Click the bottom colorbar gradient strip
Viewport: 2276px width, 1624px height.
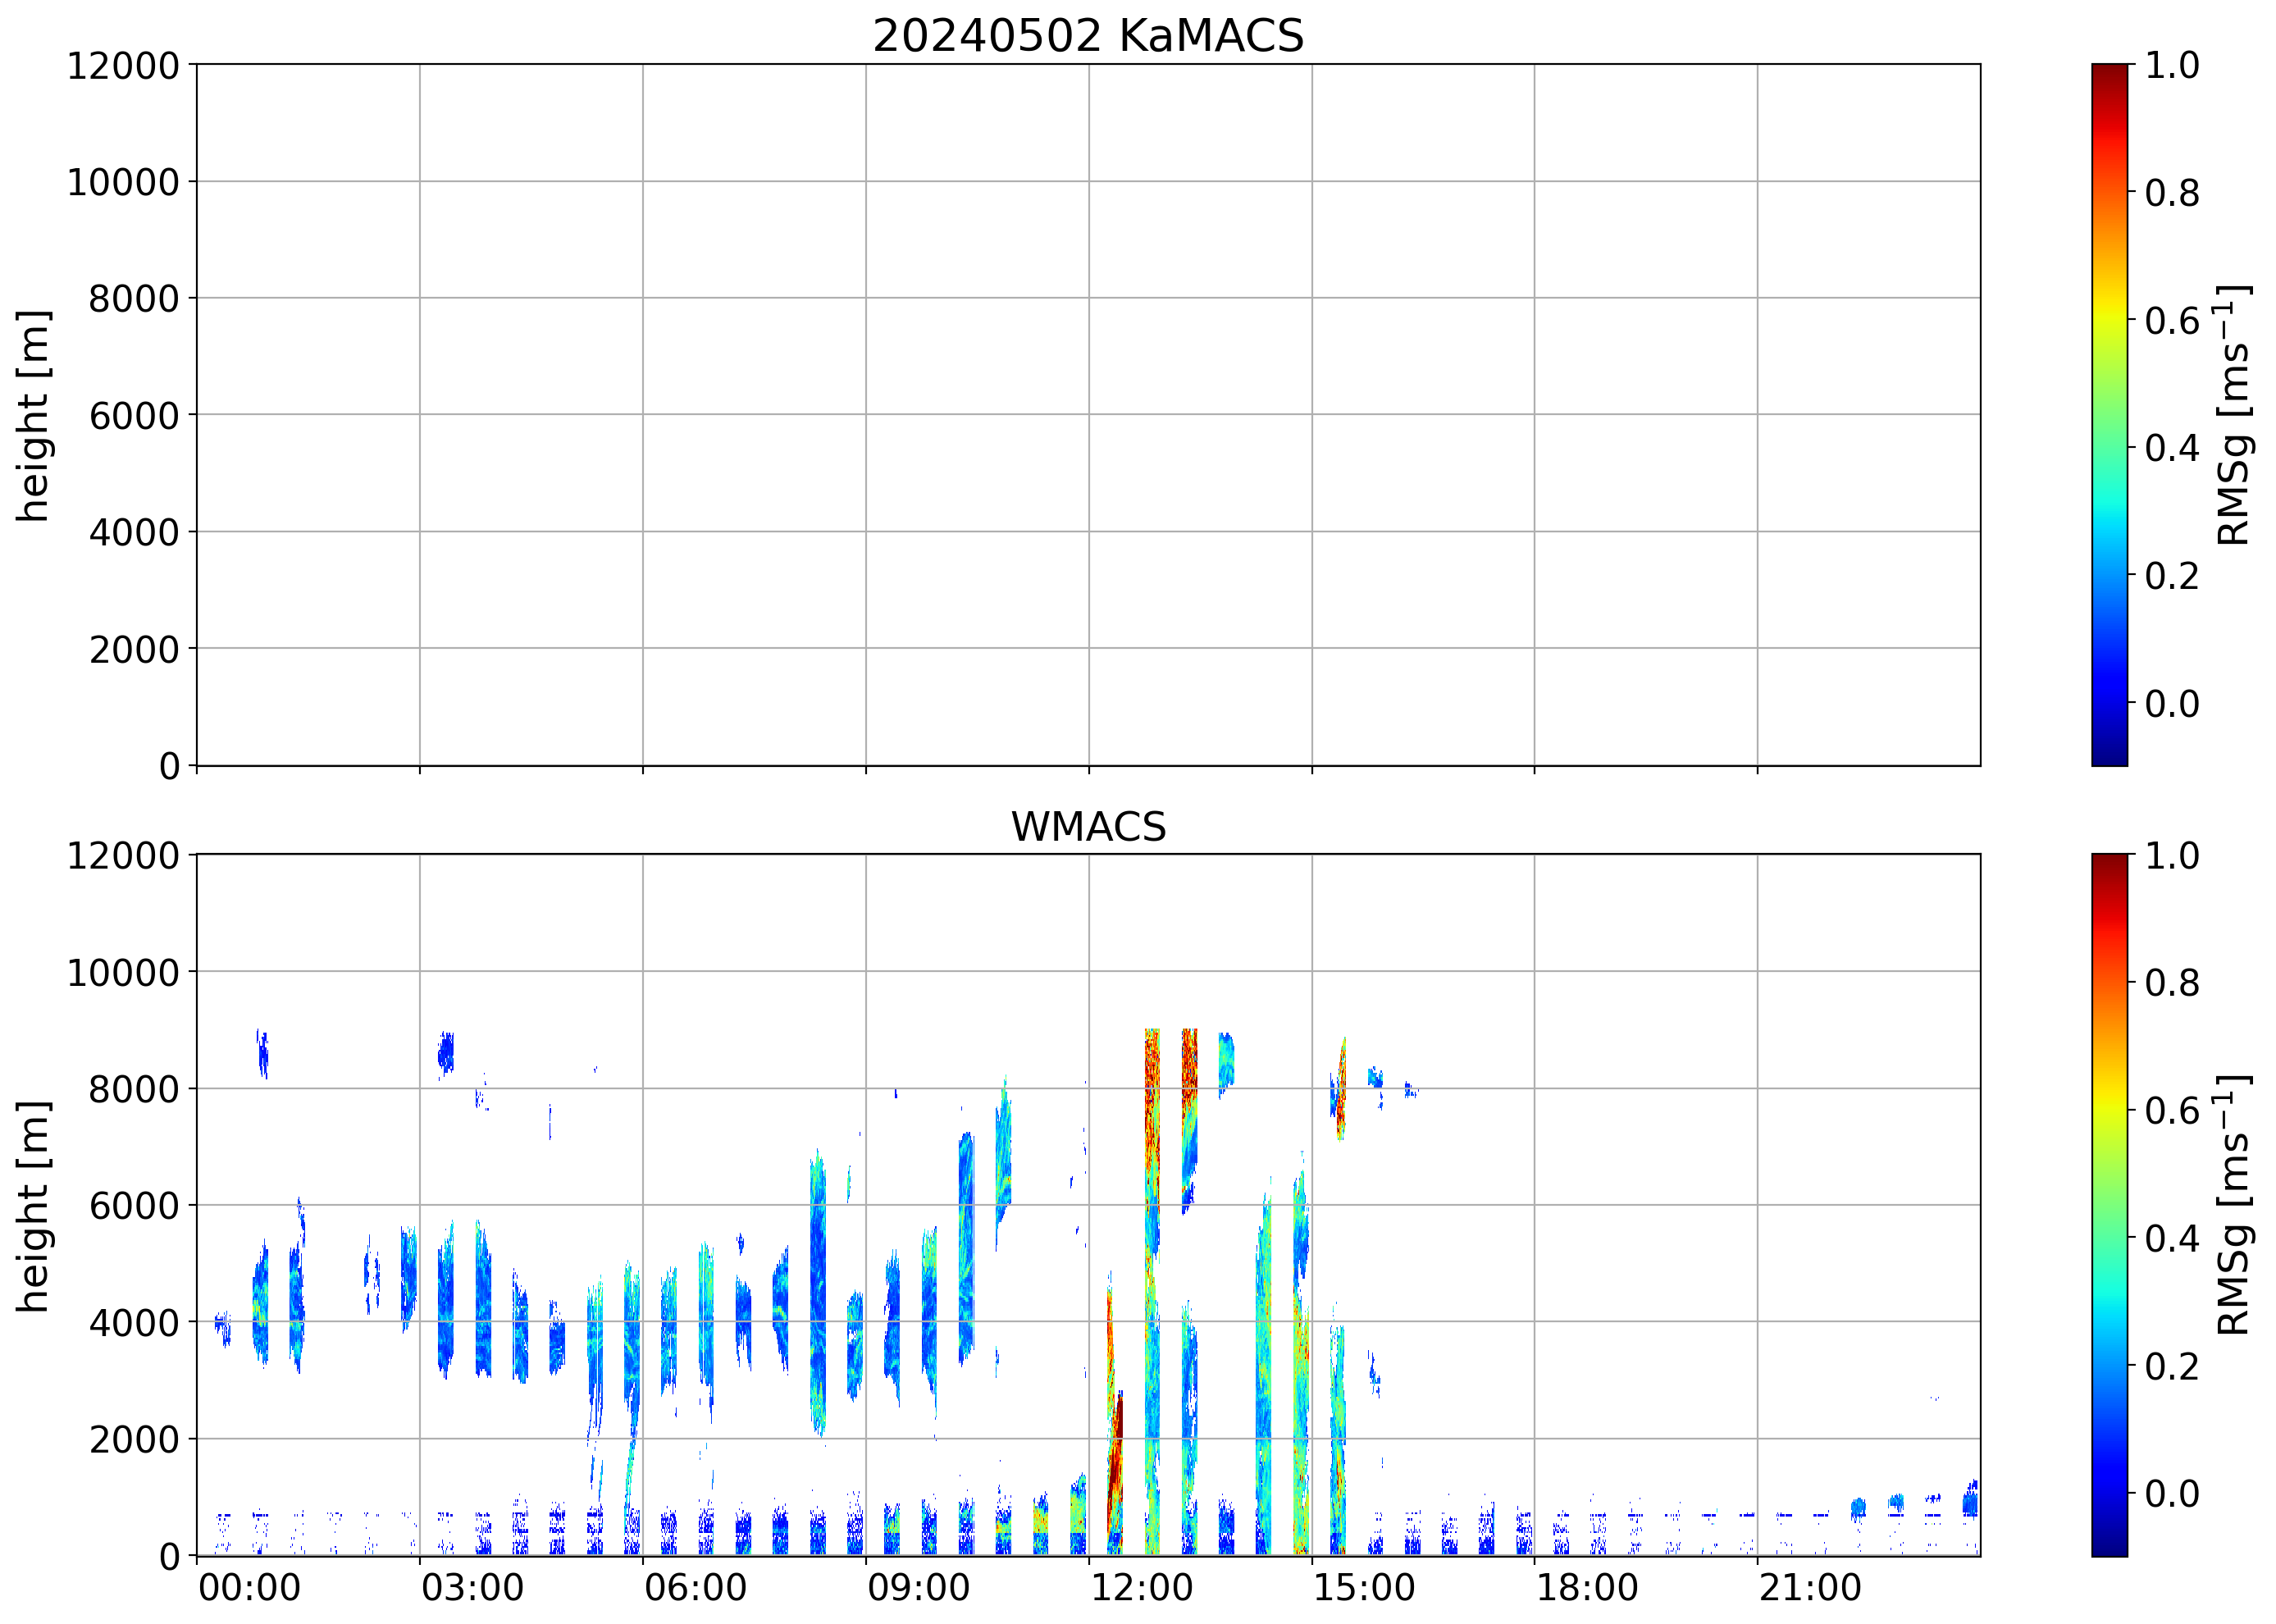pos(2109,1205)
